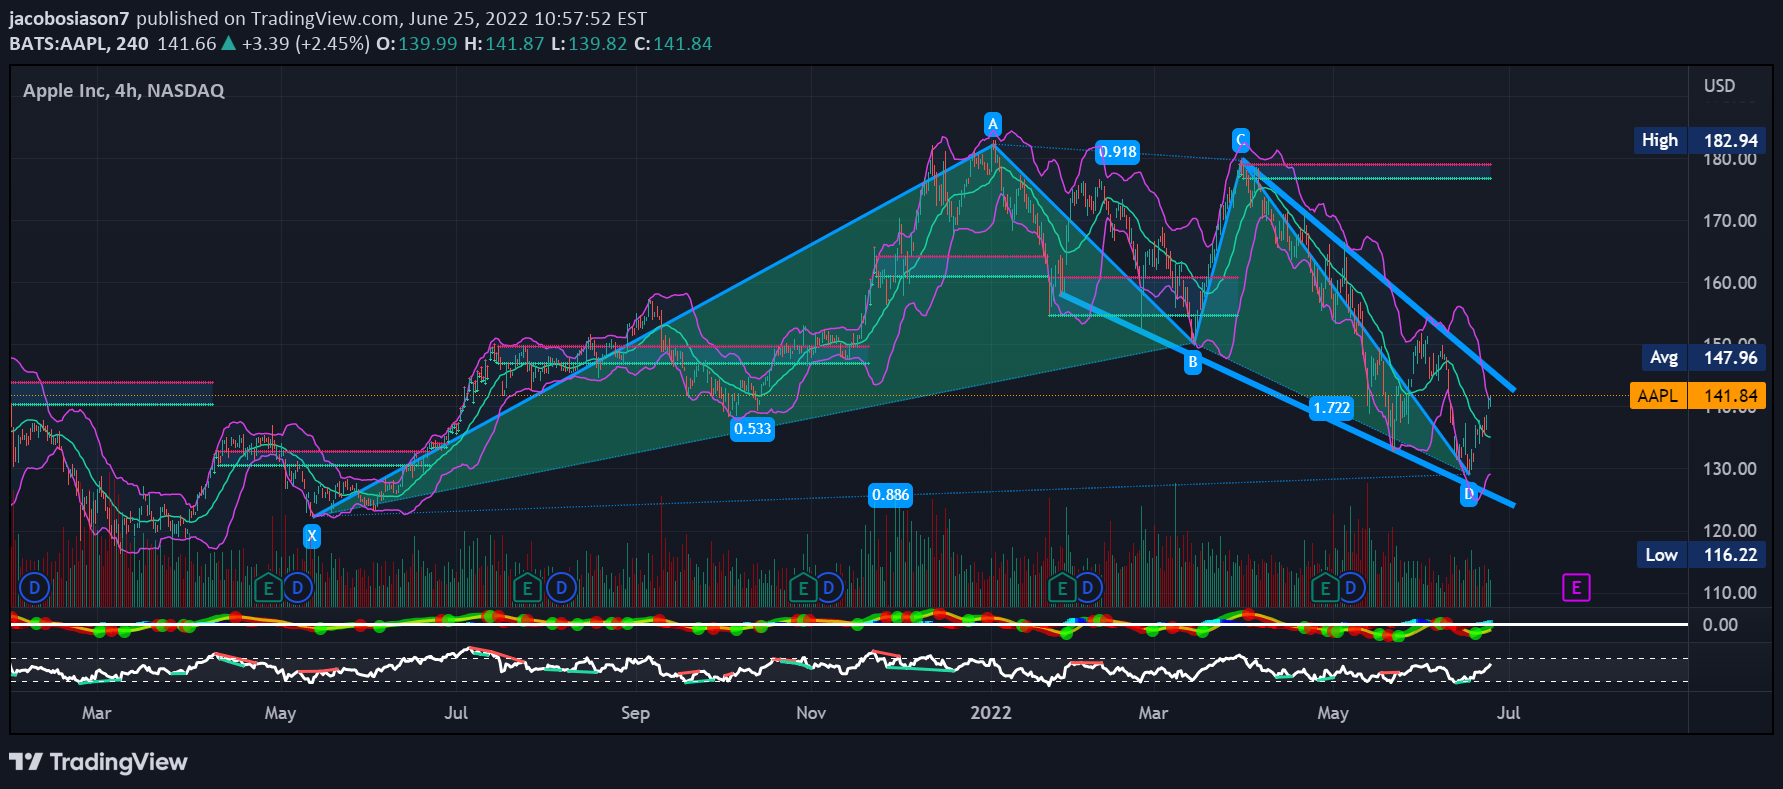Click the dividend D marker right of Nov 2021

click(x=829, y=588)
